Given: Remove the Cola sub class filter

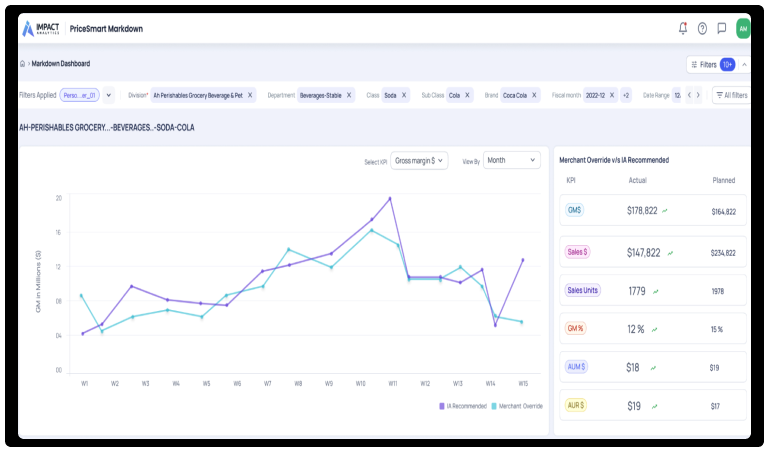Looking at the screenshot, I should (467, 95).
